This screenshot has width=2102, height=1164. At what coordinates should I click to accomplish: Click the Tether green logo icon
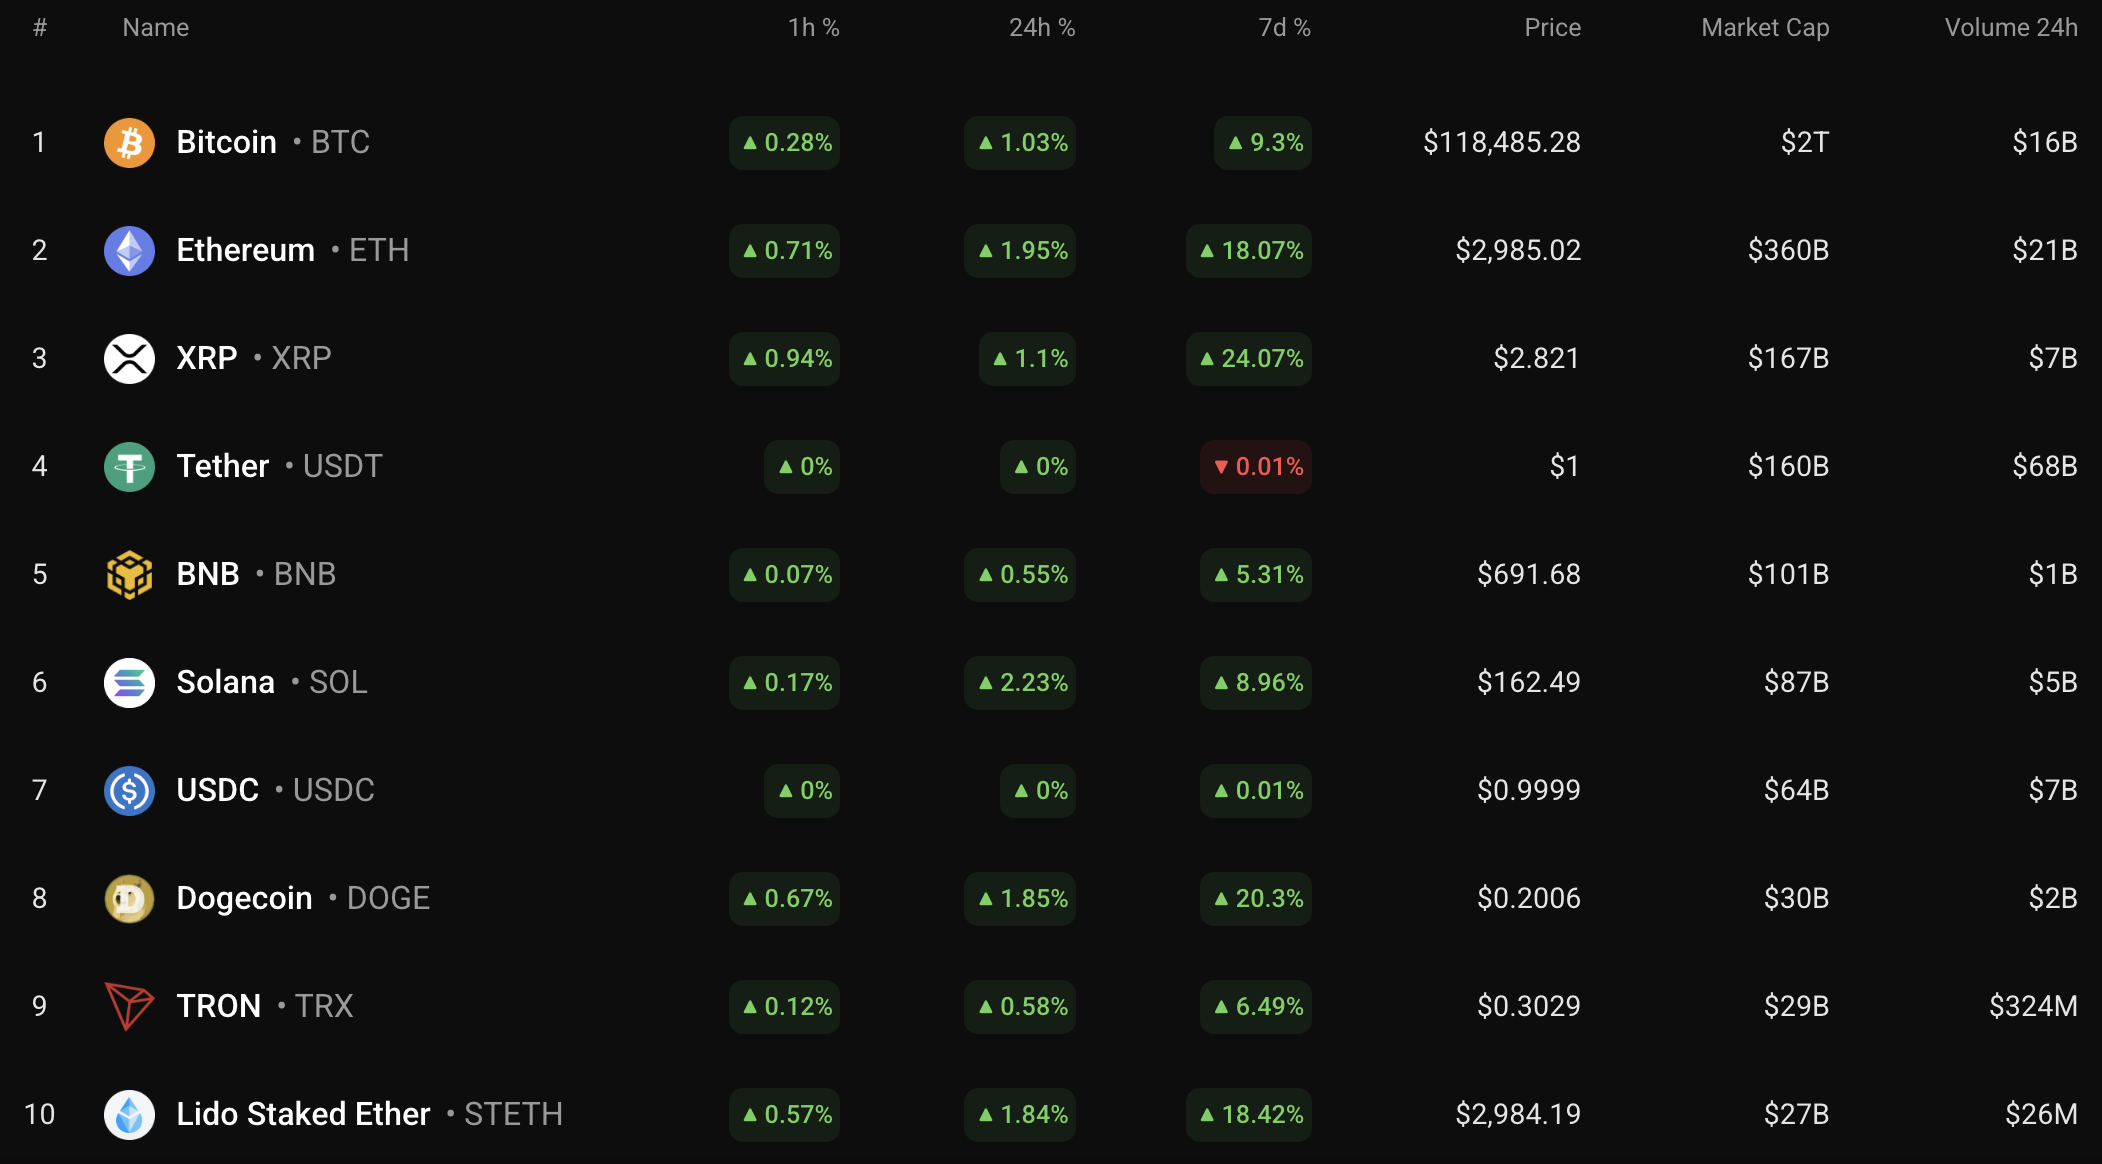click(x=129, y=467)
